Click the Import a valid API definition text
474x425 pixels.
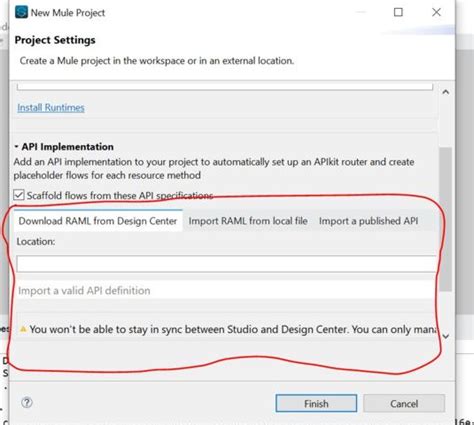84,291
